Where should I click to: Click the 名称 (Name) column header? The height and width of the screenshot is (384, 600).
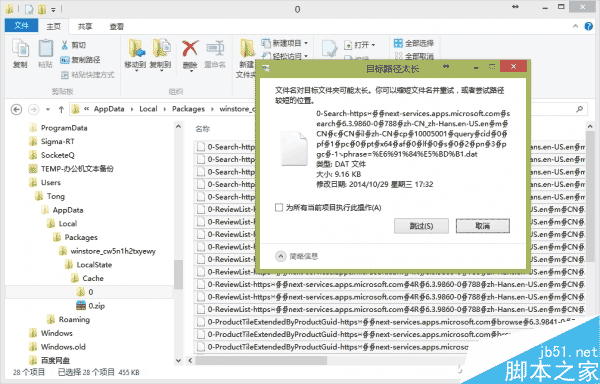(203, 129)
